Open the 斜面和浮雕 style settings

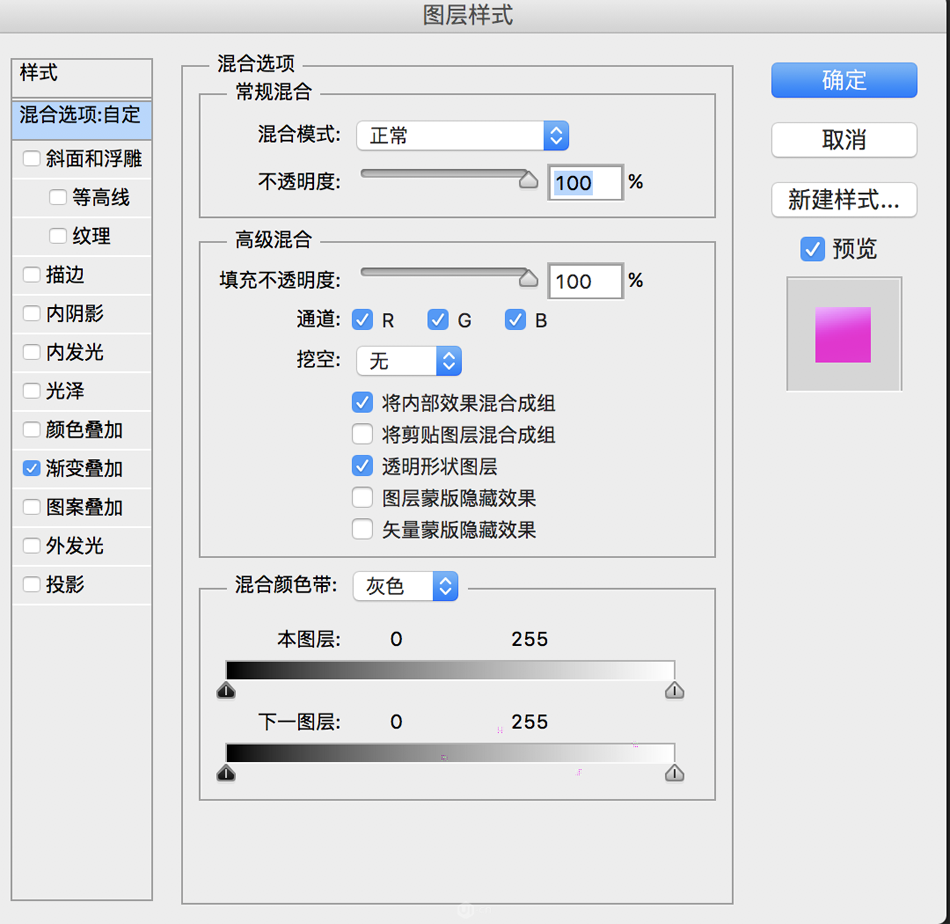coord(94,159)
